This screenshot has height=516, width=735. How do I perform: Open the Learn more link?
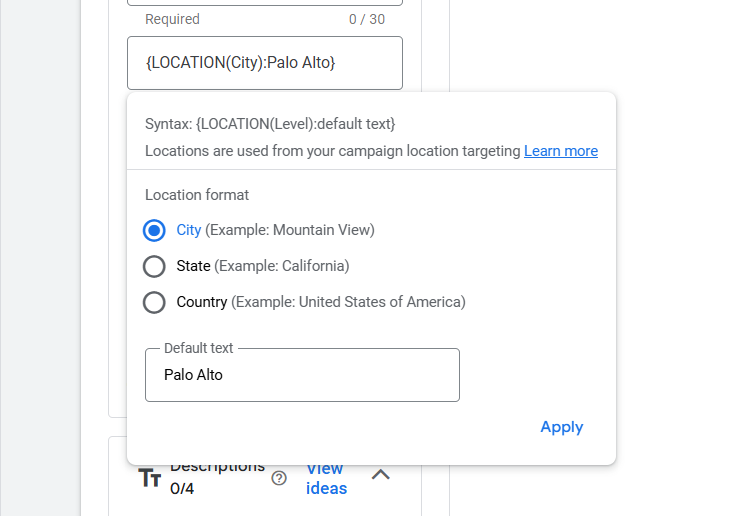560,151
